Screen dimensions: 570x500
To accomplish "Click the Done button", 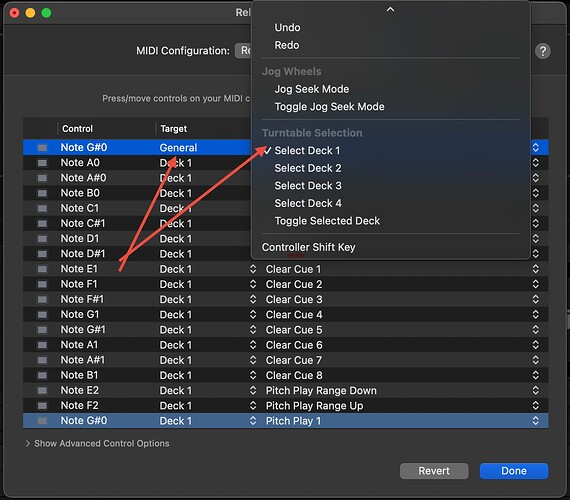I will [514, 471].
